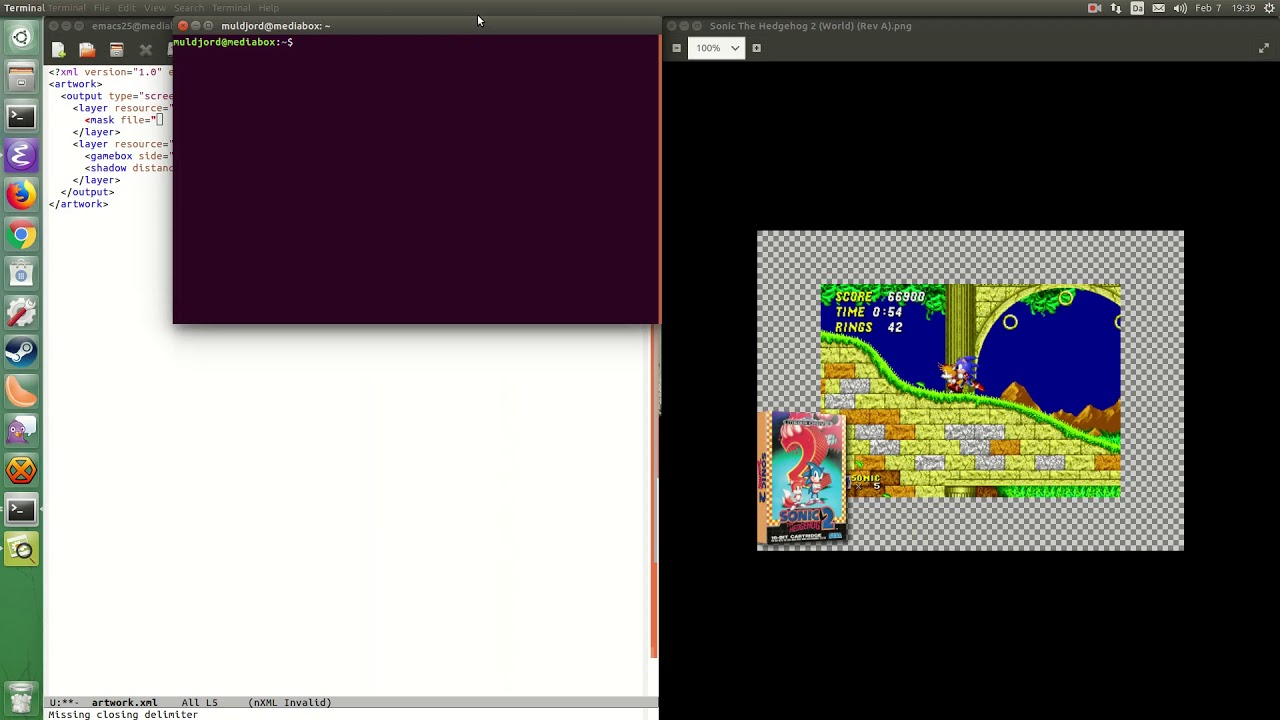Open the Search menu in top bar
This screenshot has width=1280, height=720.
(189, 8)
